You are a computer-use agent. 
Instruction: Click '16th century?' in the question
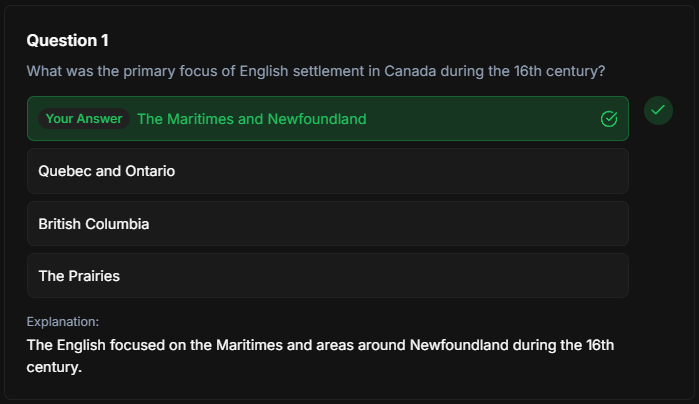(x=559, y=71)
